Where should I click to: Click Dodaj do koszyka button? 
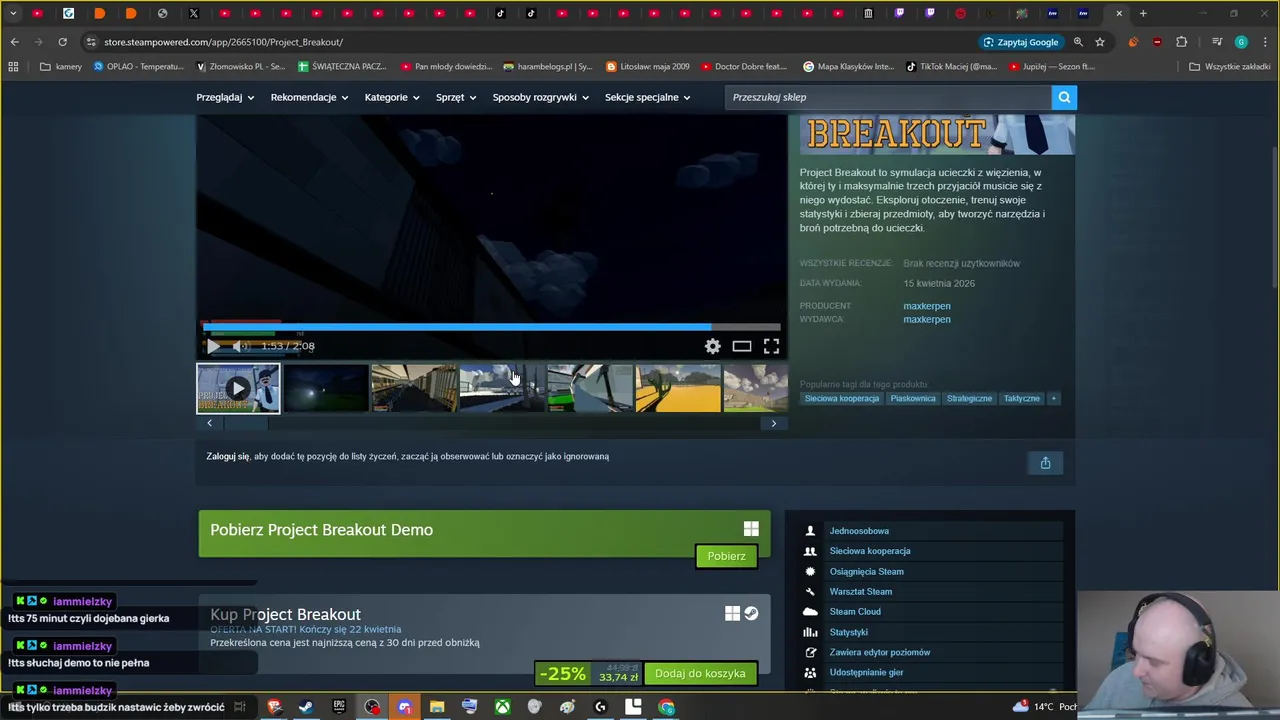(x=700, y=673)
